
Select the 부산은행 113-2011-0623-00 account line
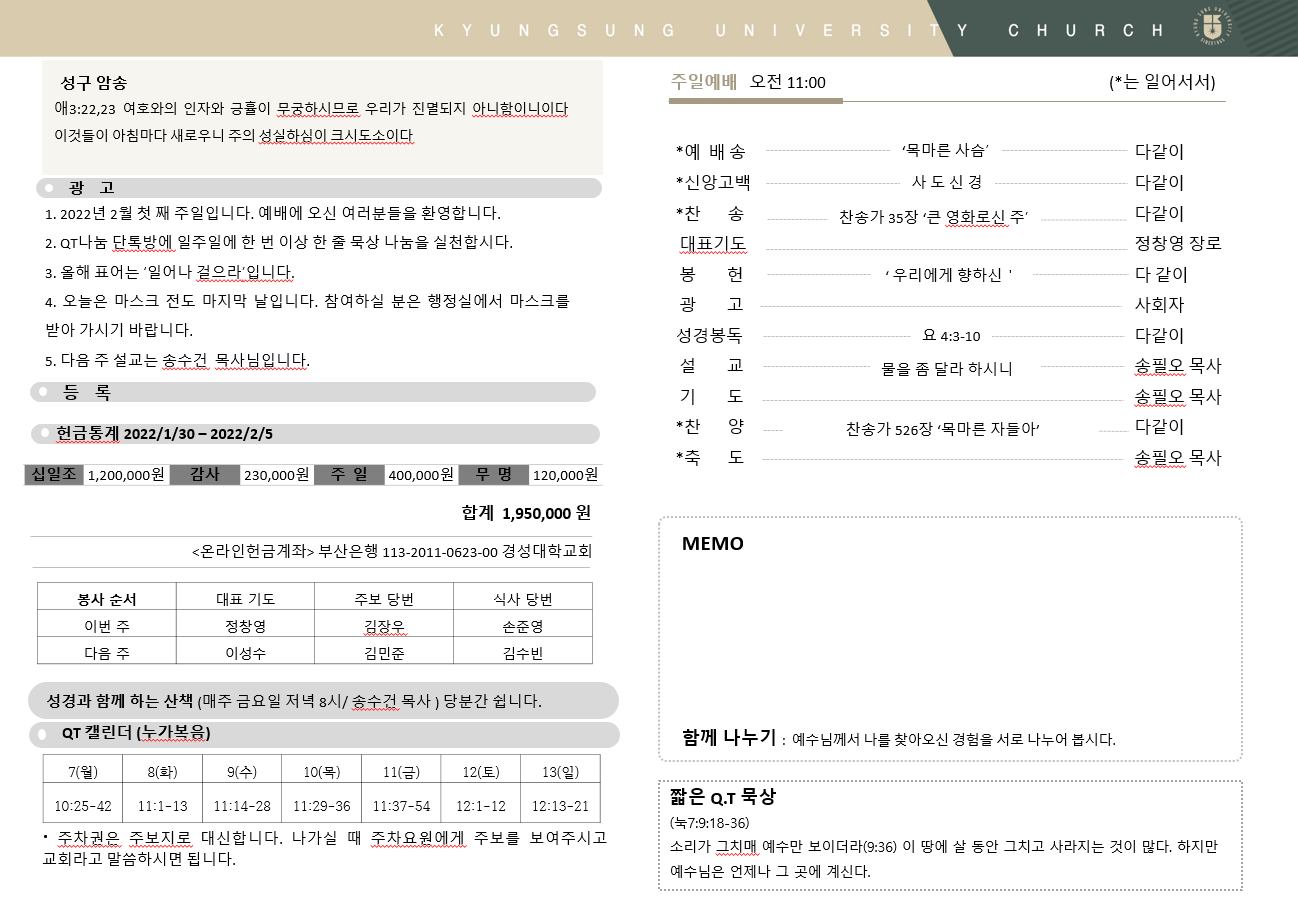coord(392,551)
